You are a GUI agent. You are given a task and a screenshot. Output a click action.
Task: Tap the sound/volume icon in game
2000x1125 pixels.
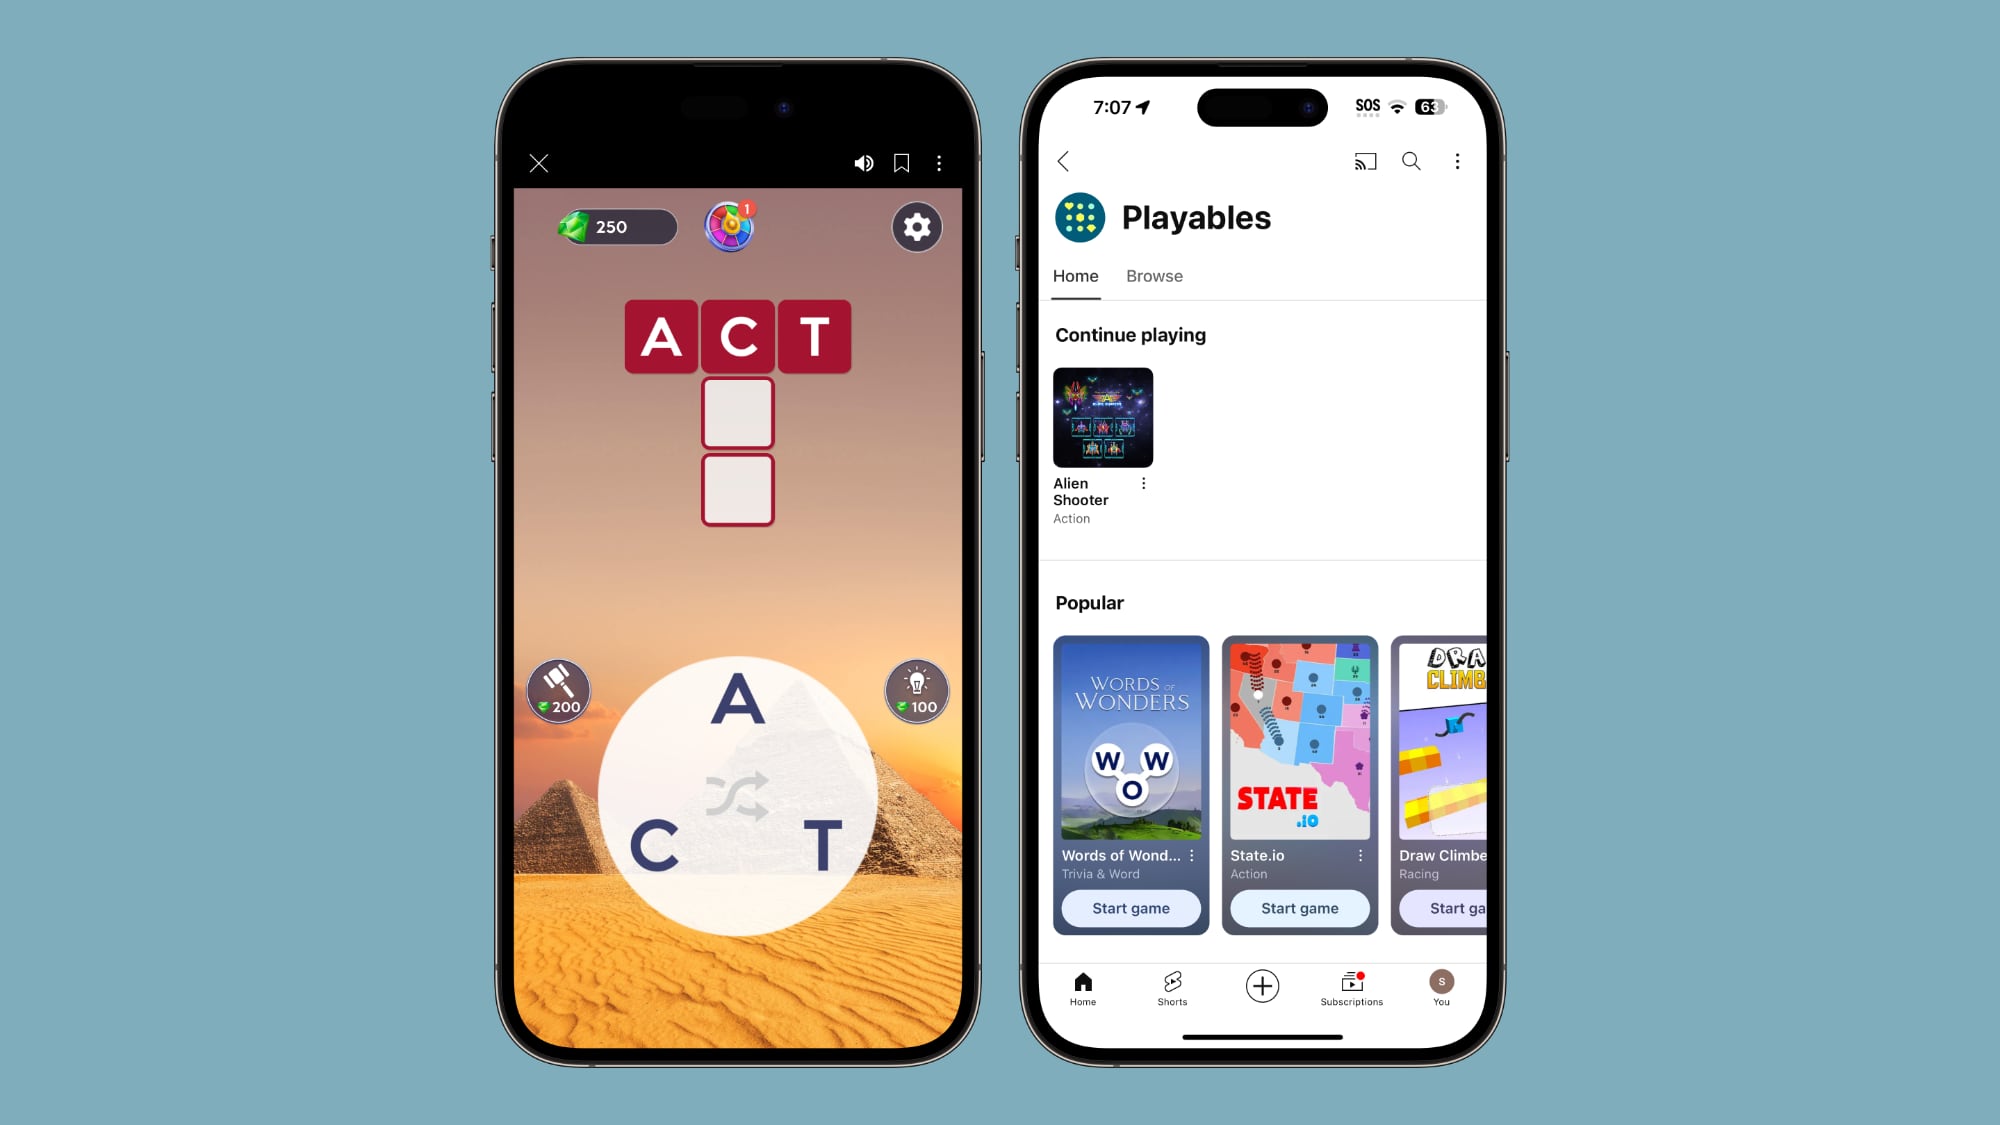864,162
